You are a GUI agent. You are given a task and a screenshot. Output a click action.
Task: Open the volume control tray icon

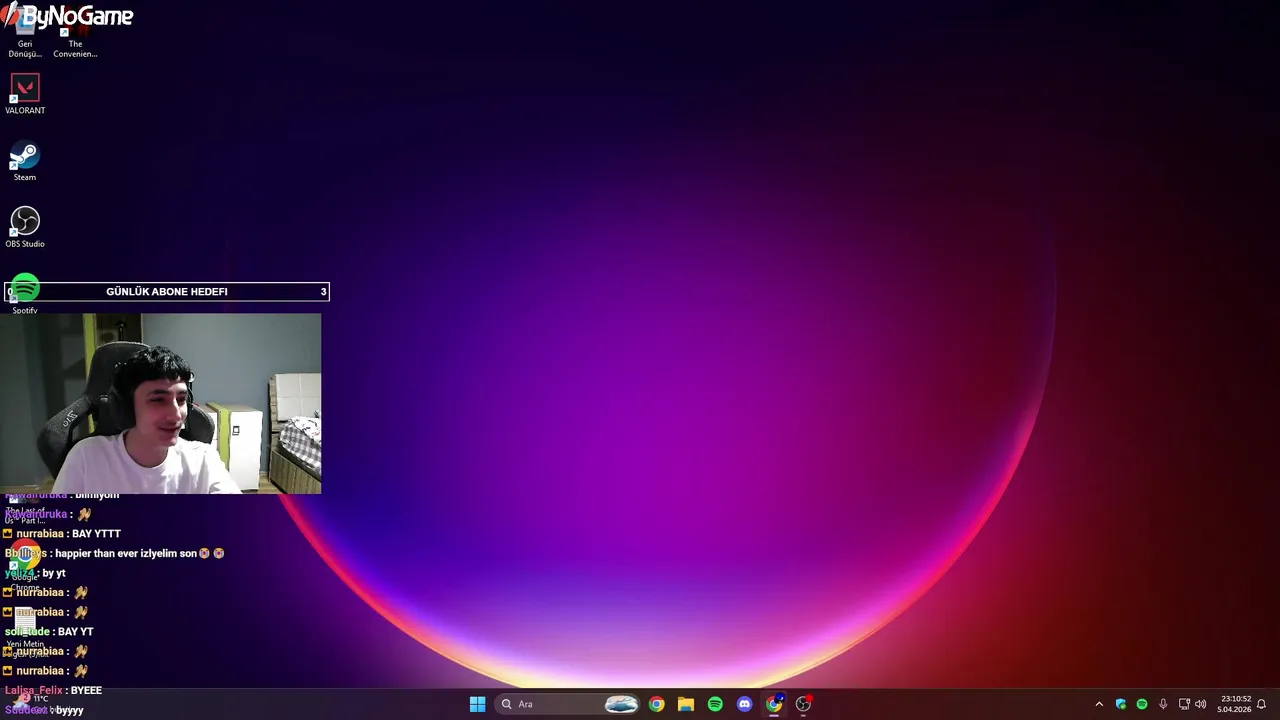[x=1201, y=704]
